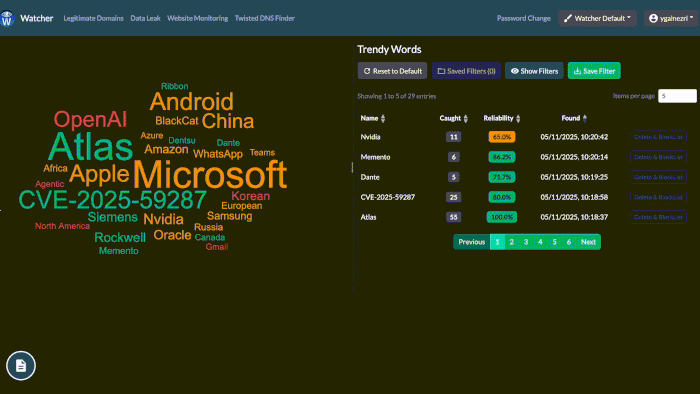Click Delete & Blocklist for Nvidia row
The image size is (700, 394).
658,137
